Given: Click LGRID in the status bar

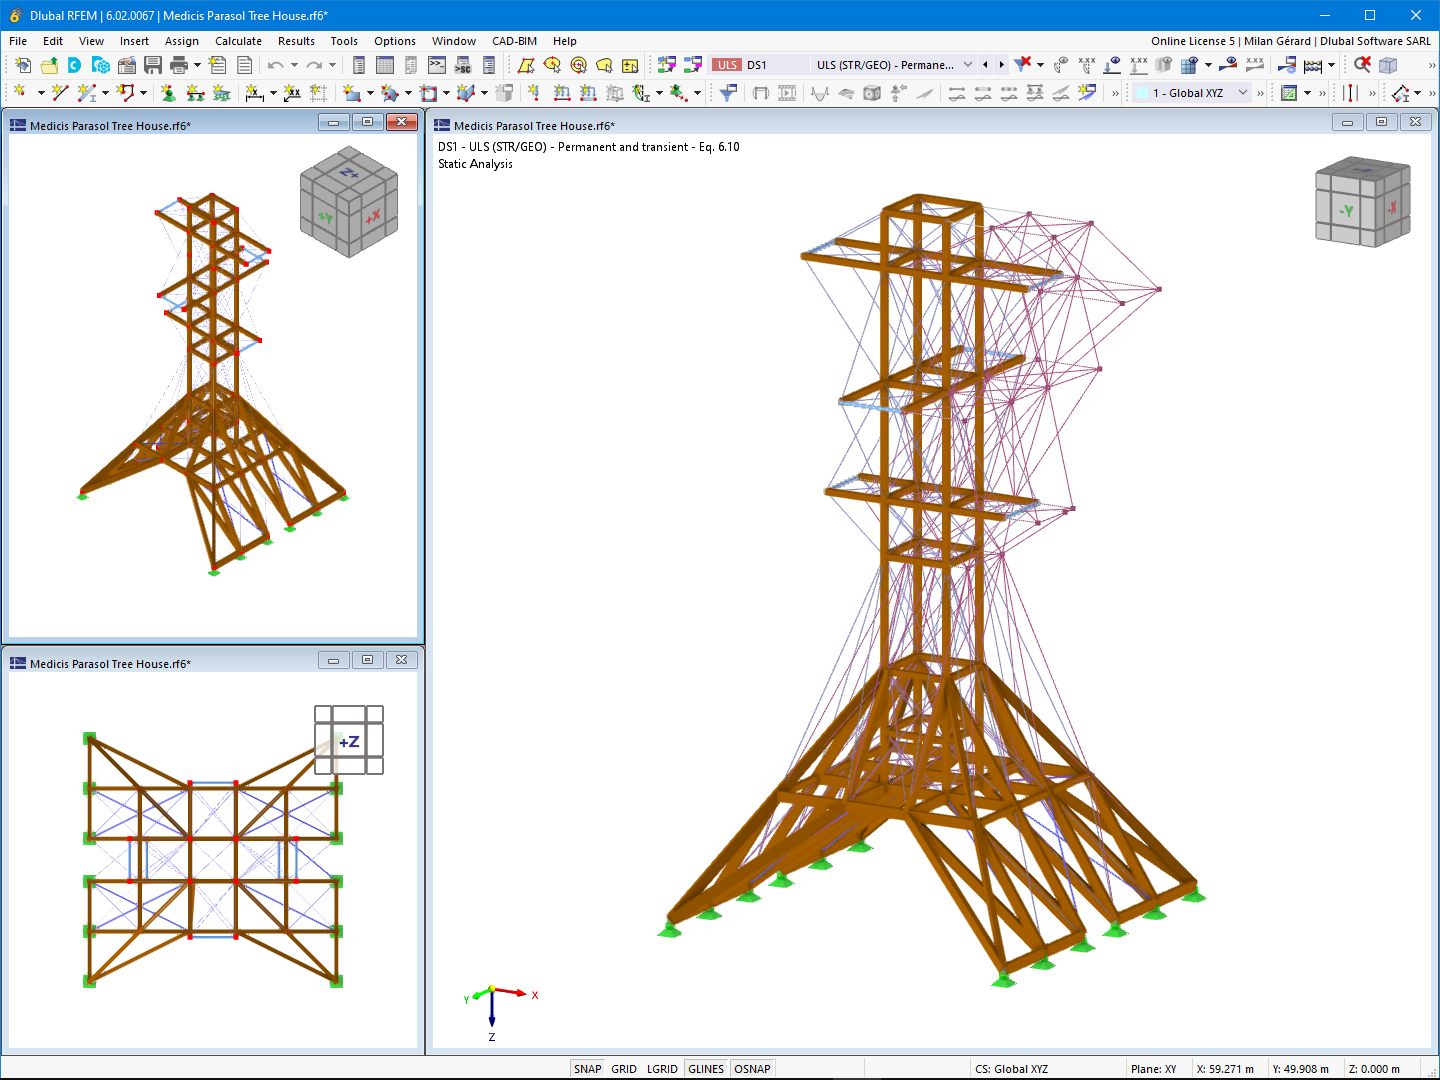Looking at the screenshot, I should [x=662, y=1068].
